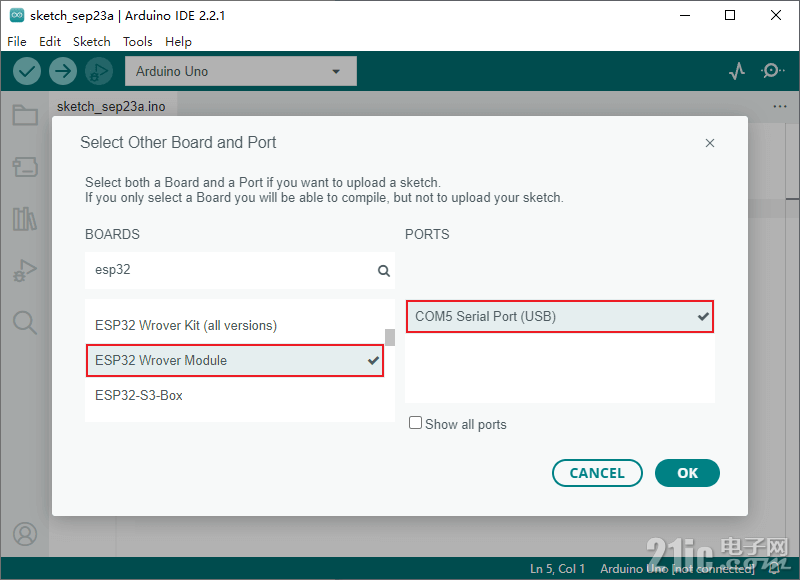Open the Library Manager sidebar icon
The image size is (800, 580).
[x=25, y=219]
